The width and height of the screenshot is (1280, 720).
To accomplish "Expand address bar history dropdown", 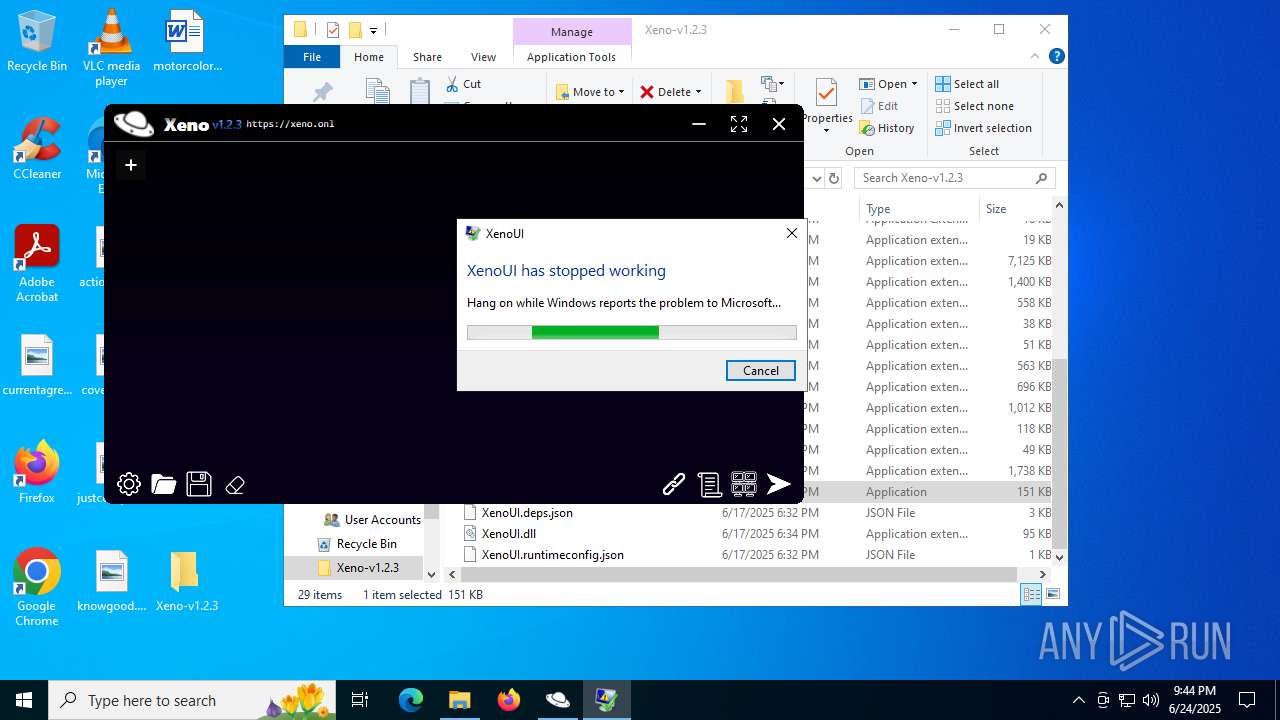I will [816, 178].
